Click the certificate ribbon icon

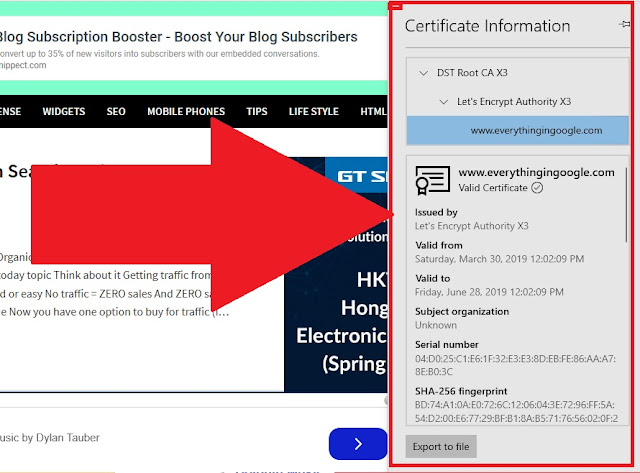pos(432,180)
